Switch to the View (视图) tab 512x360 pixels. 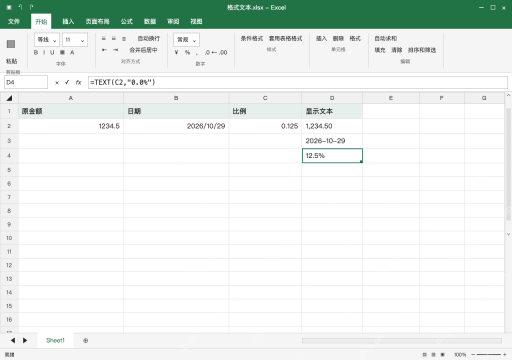[x=196, y=21]
